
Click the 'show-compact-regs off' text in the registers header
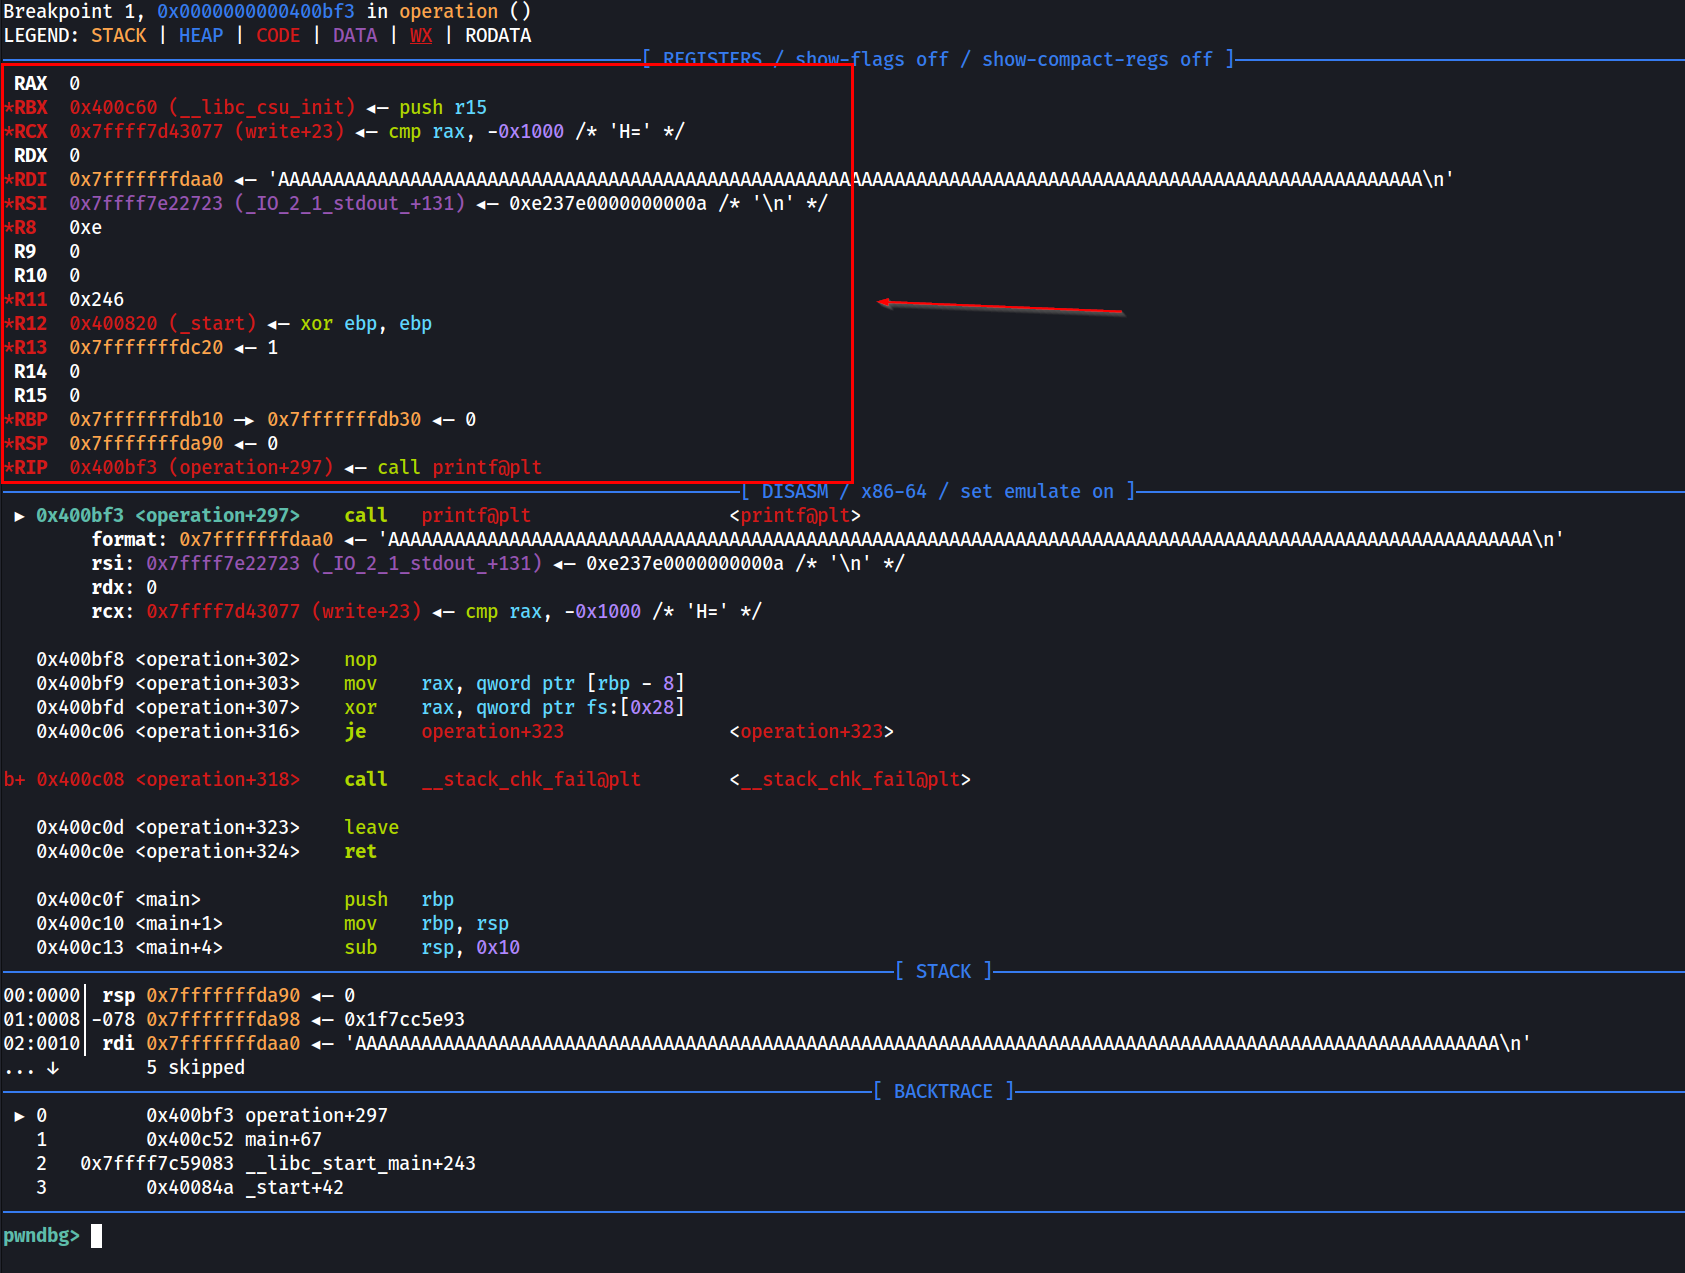point(1096,60)
